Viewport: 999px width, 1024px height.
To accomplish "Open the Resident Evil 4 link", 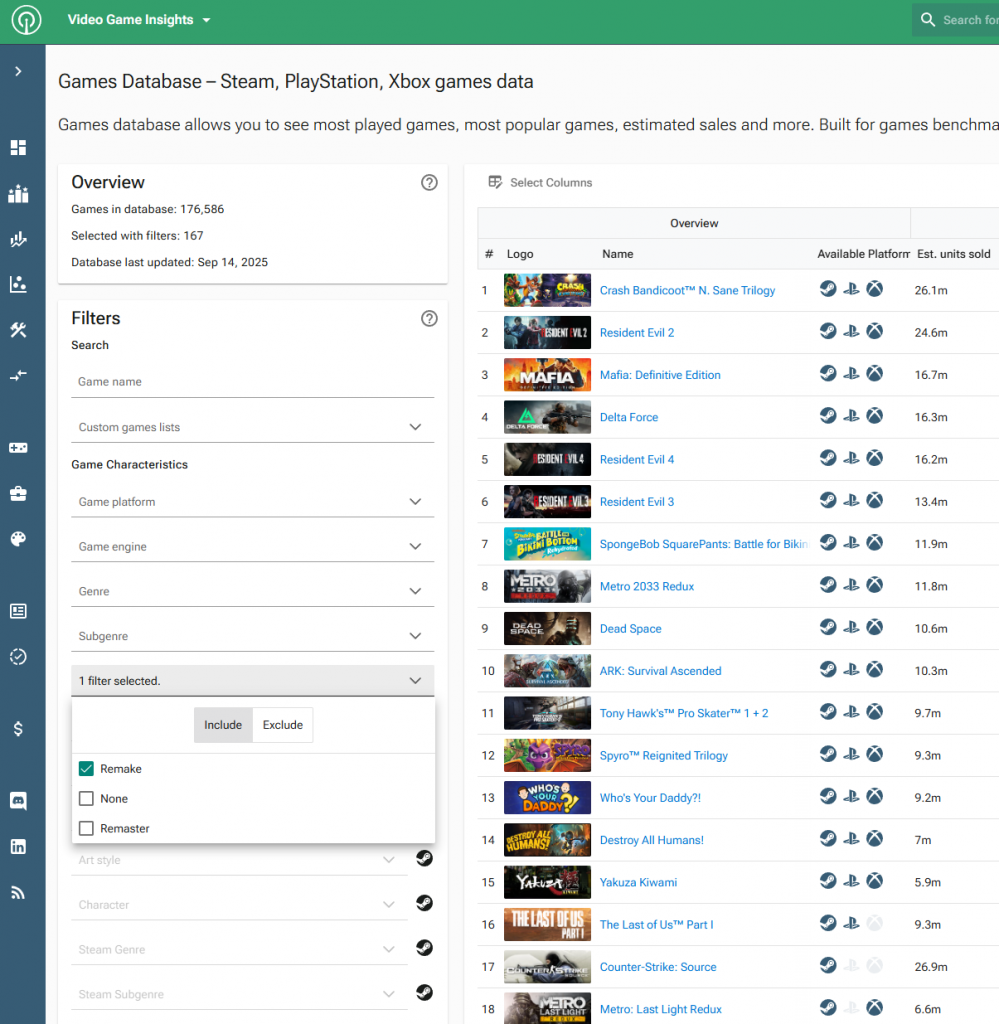I will coord(637,460).
